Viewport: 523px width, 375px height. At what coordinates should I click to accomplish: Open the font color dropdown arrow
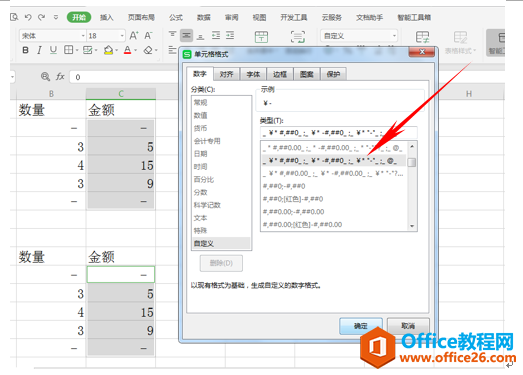click(135, 50)
